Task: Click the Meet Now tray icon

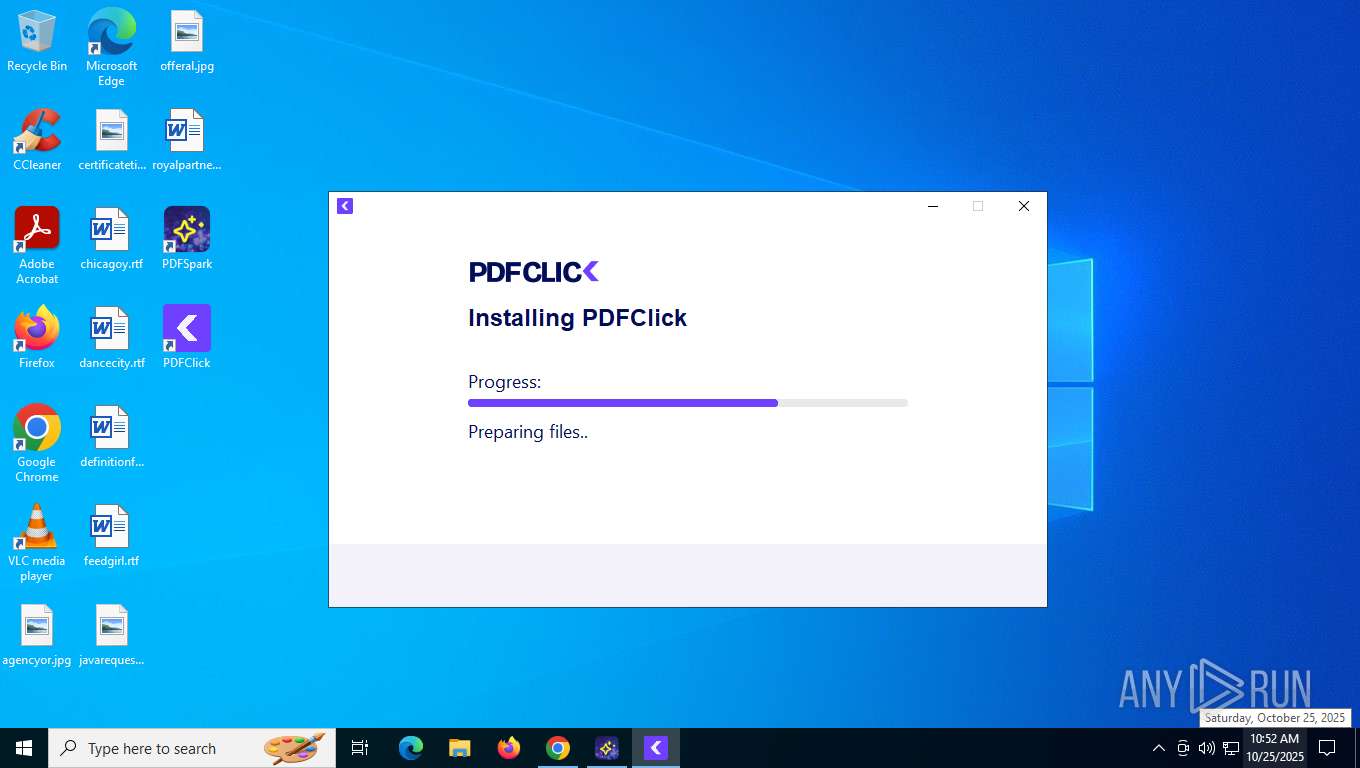Action: [1183, 748]
